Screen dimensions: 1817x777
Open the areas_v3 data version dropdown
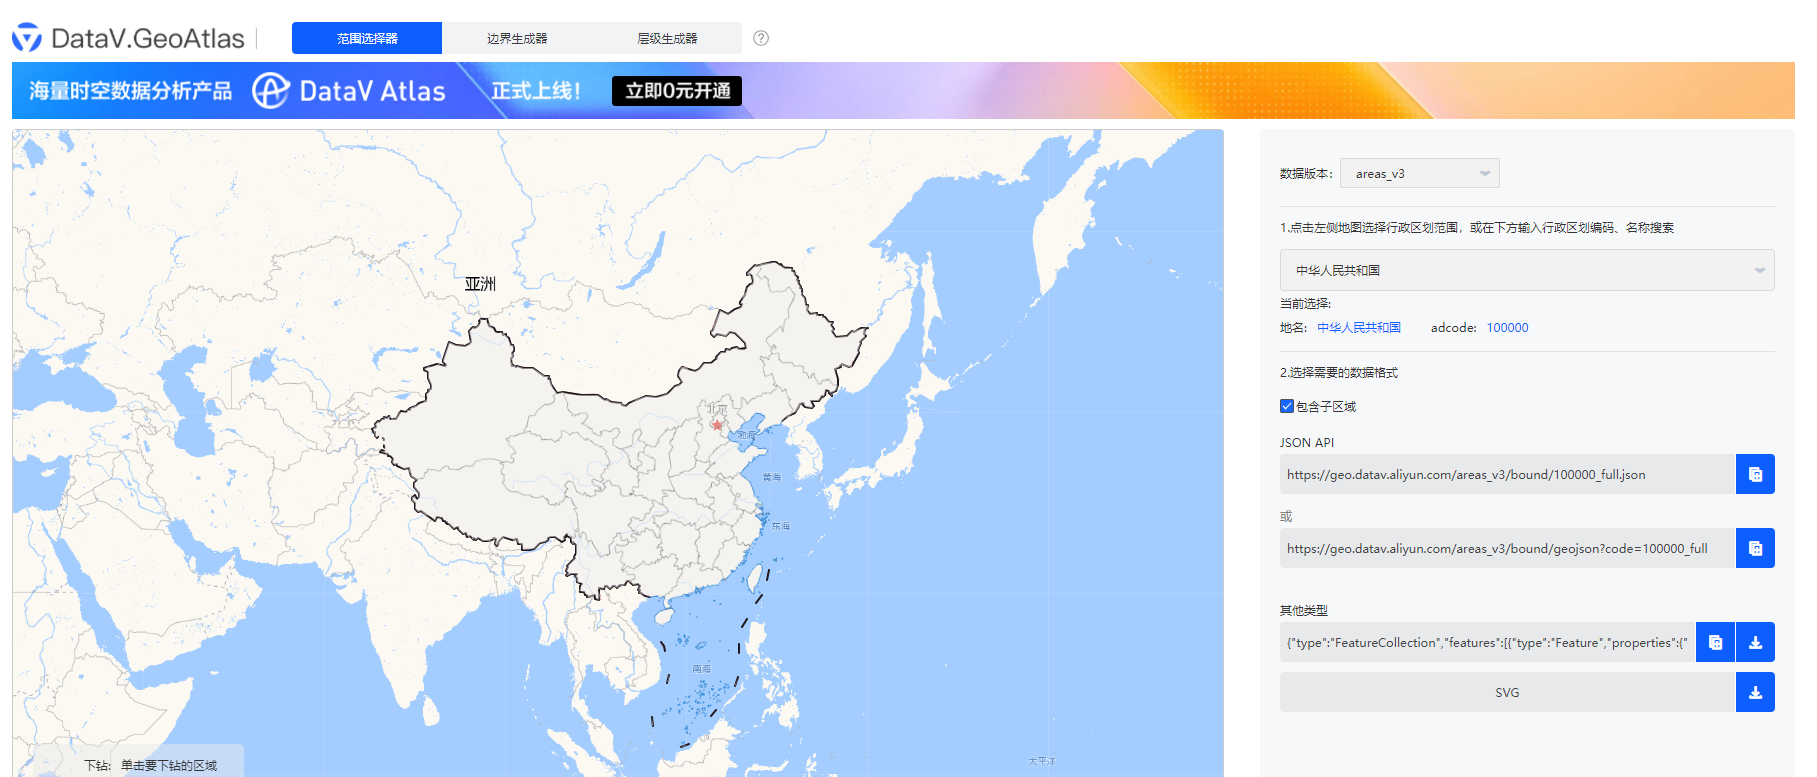pyautogui.click(x=1420, y=173)
